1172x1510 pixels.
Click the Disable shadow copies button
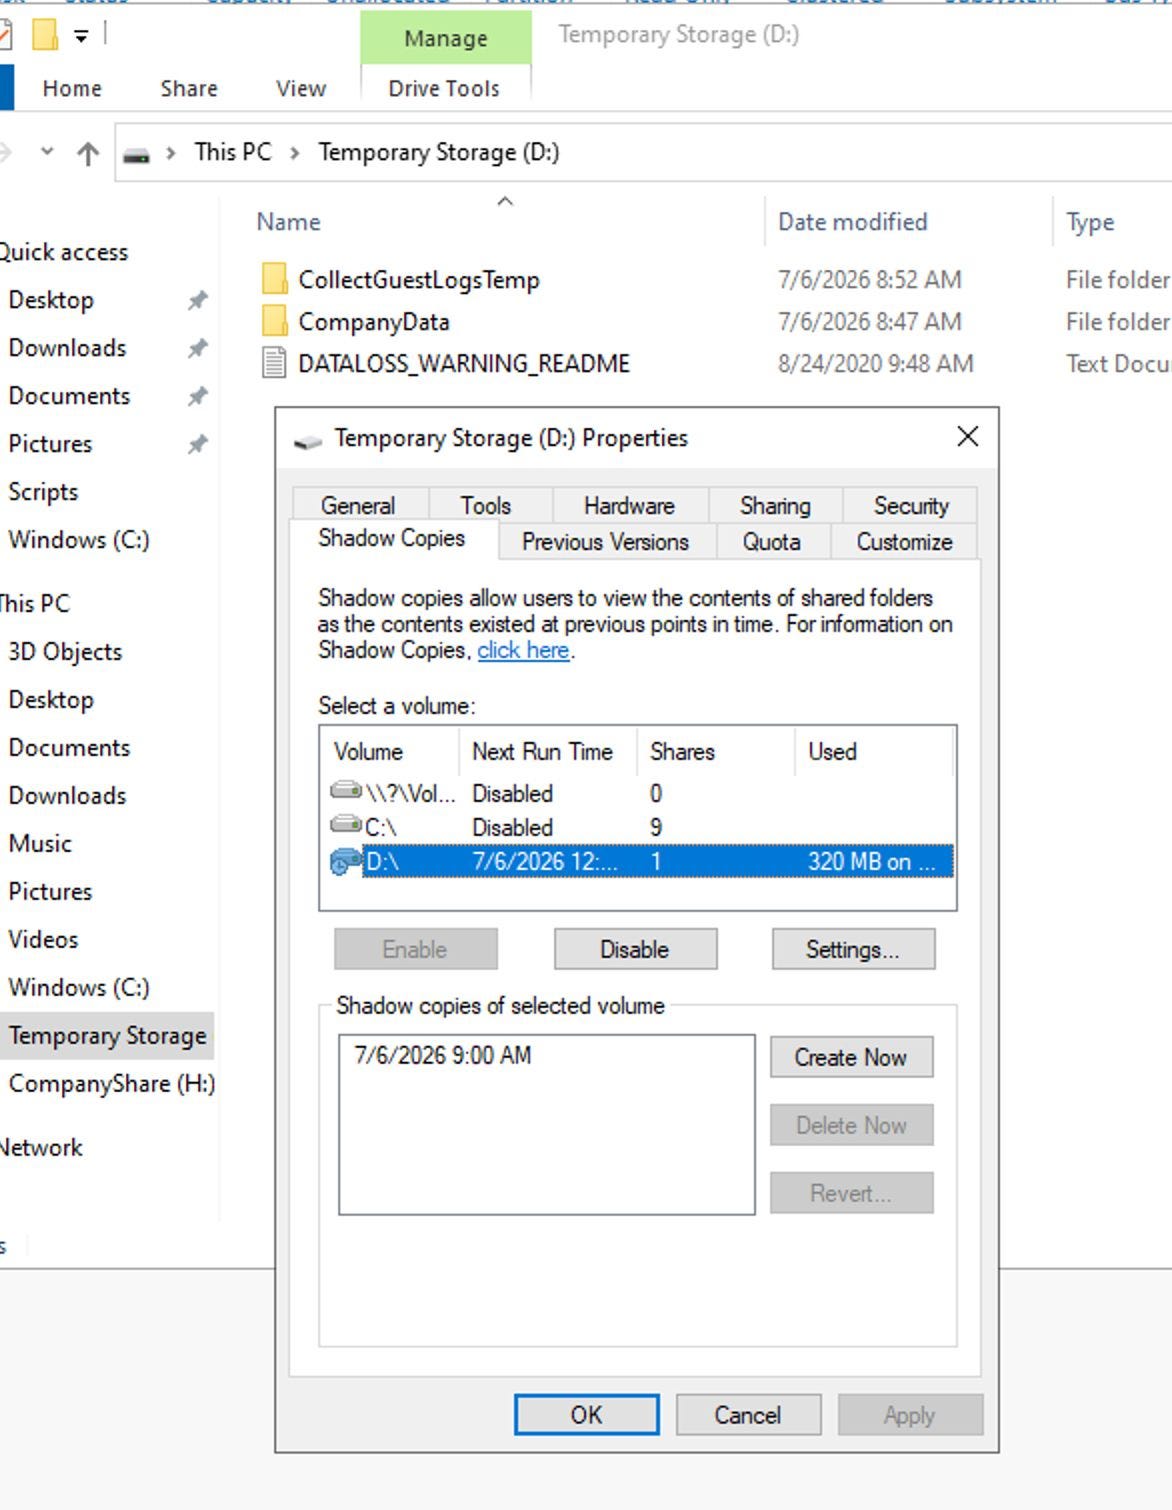click(635, 949)
